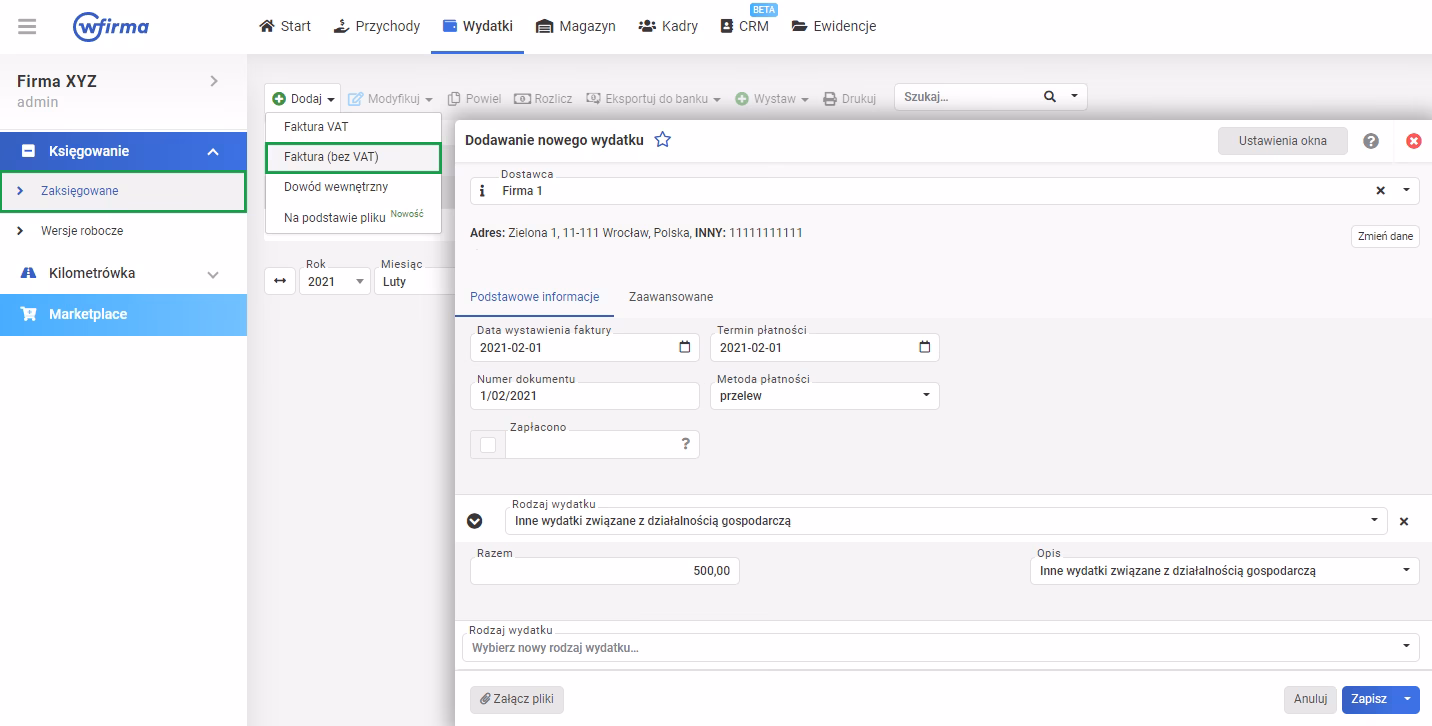Viewport: 1432px width, 726px height.
Task: Toggle the Zapłacono checkbox
Action: [488, 445]
